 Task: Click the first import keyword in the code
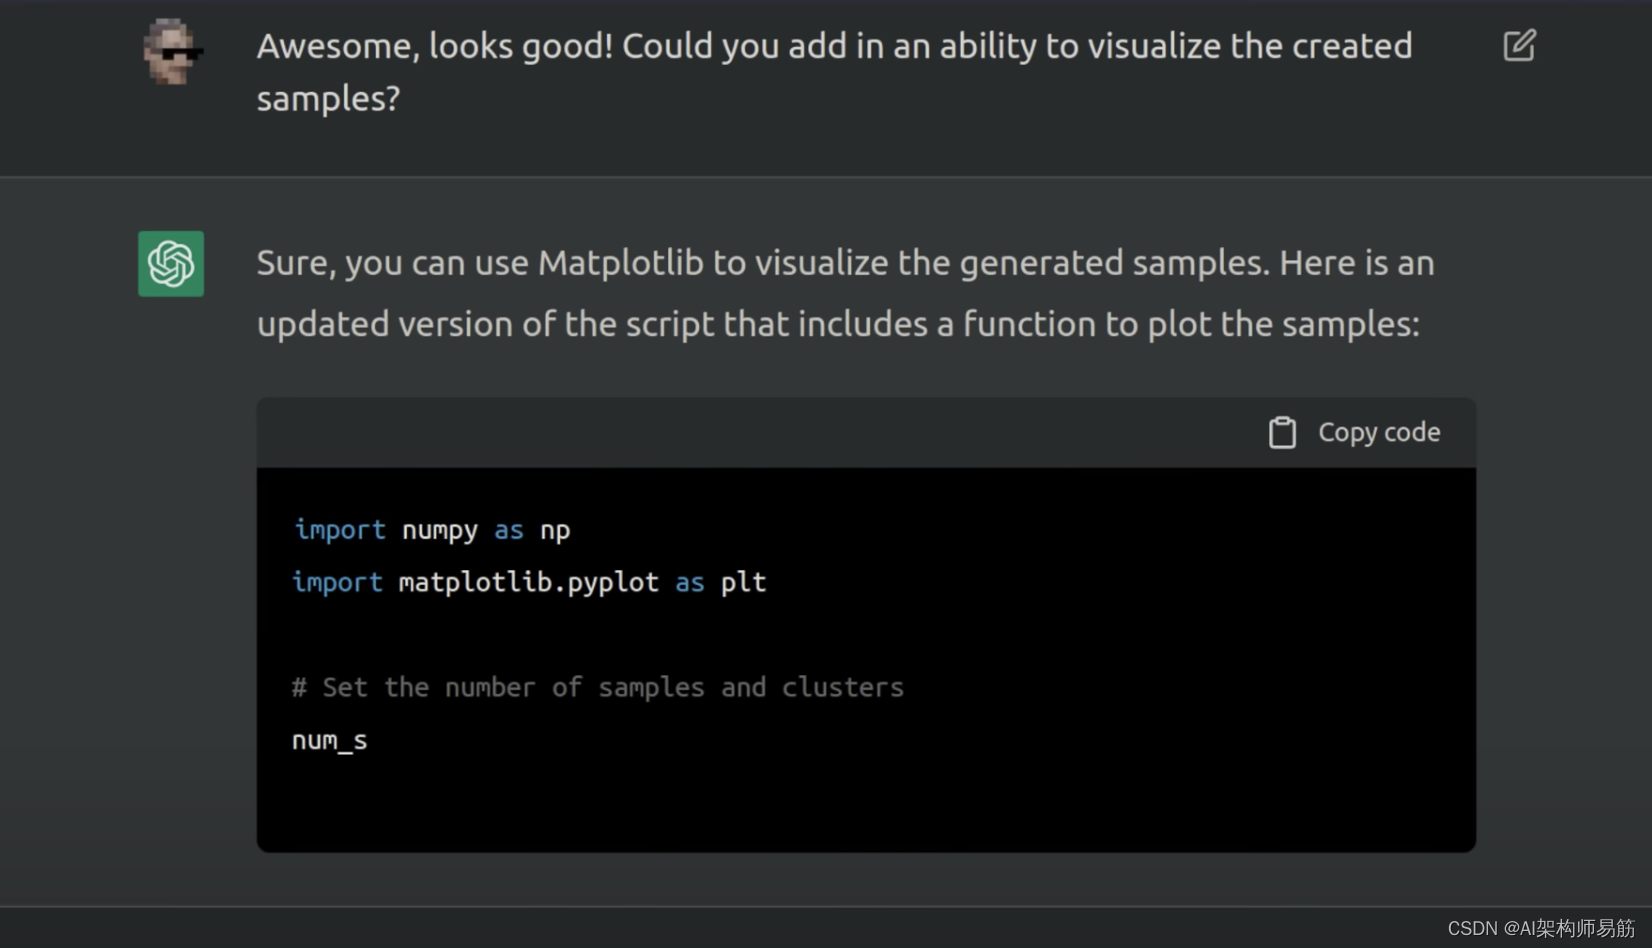coord(340,530)
